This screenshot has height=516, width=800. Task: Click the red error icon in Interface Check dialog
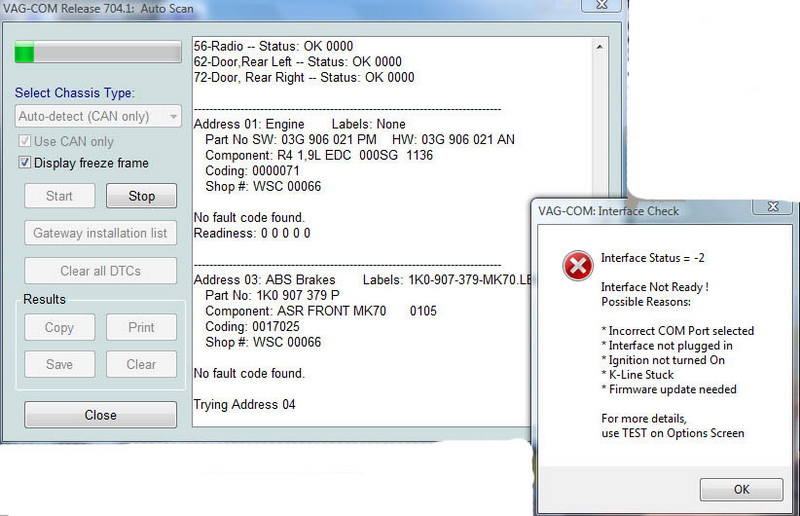[578, 266]
